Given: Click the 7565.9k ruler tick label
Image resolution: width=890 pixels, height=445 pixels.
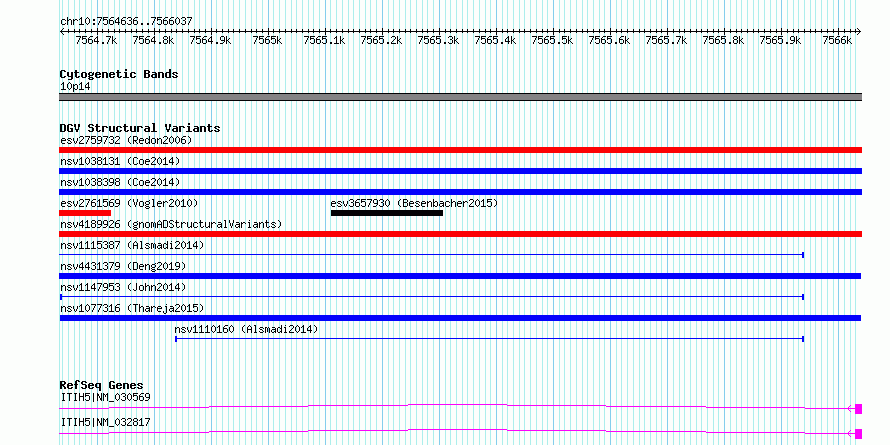Looking at the screenshot, I should coord(781,40).
